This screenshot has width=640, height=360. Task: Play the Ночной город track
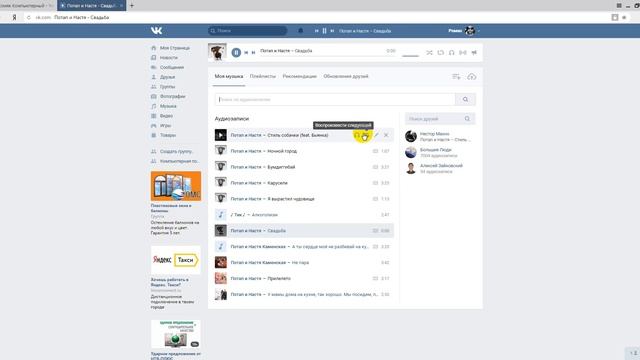coord(221,151)
